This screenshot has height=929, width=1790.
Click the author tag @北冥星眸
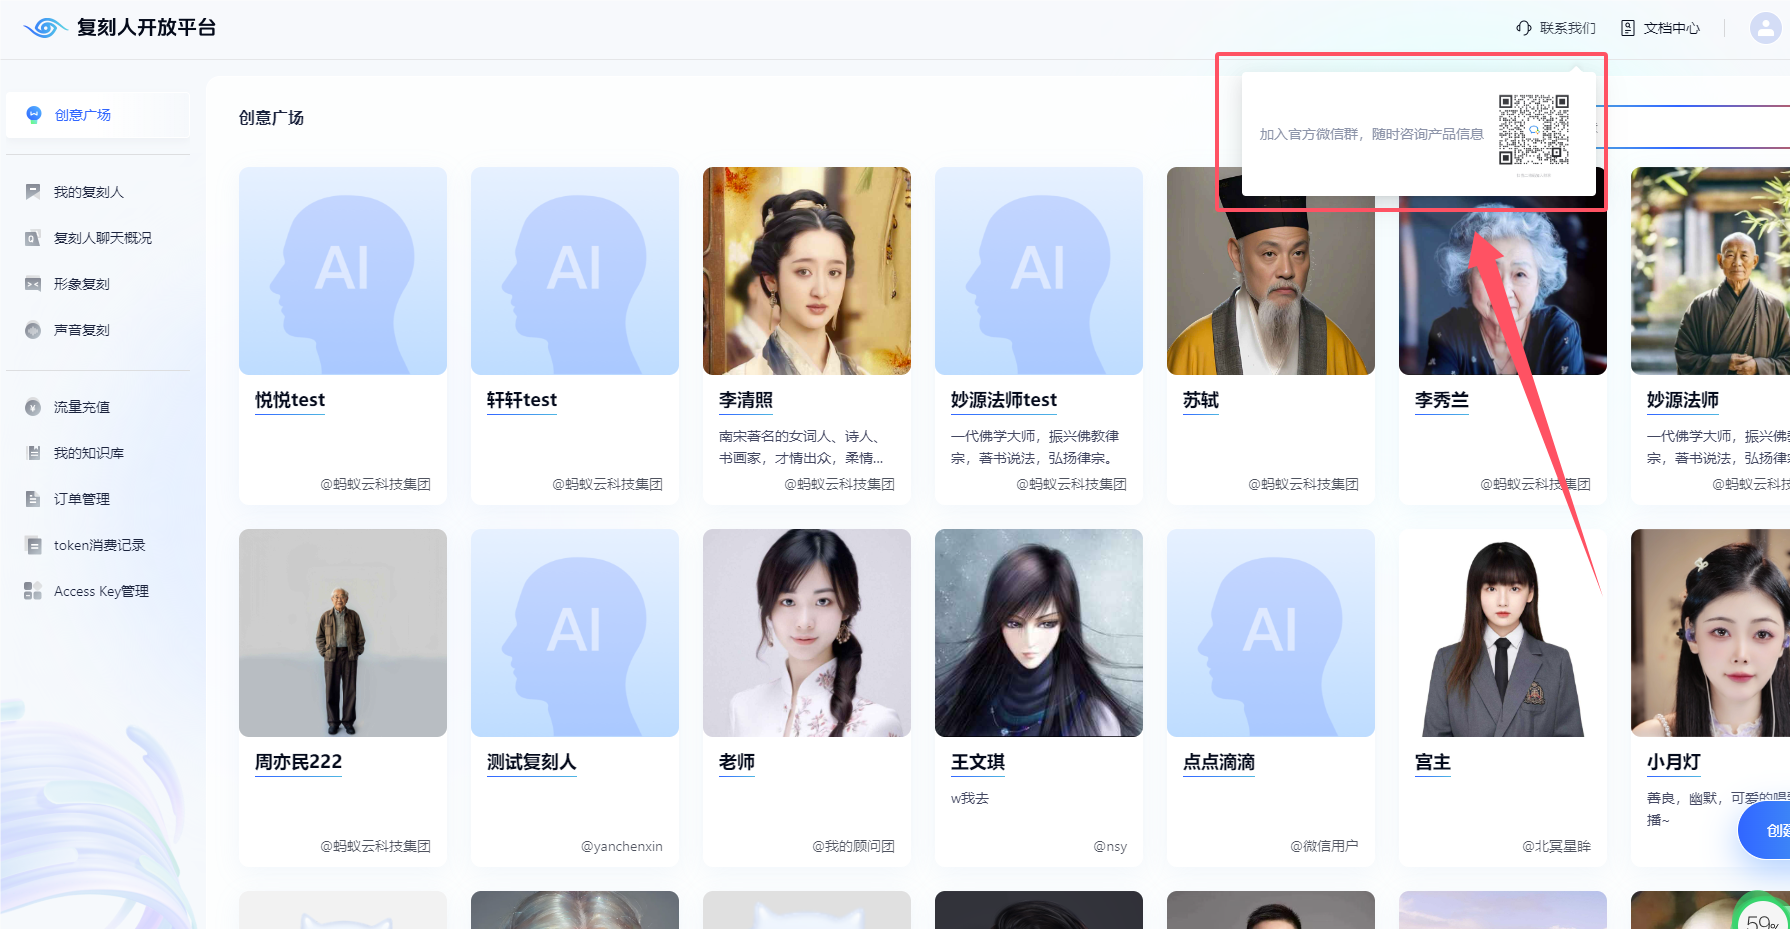(1557, 846)
